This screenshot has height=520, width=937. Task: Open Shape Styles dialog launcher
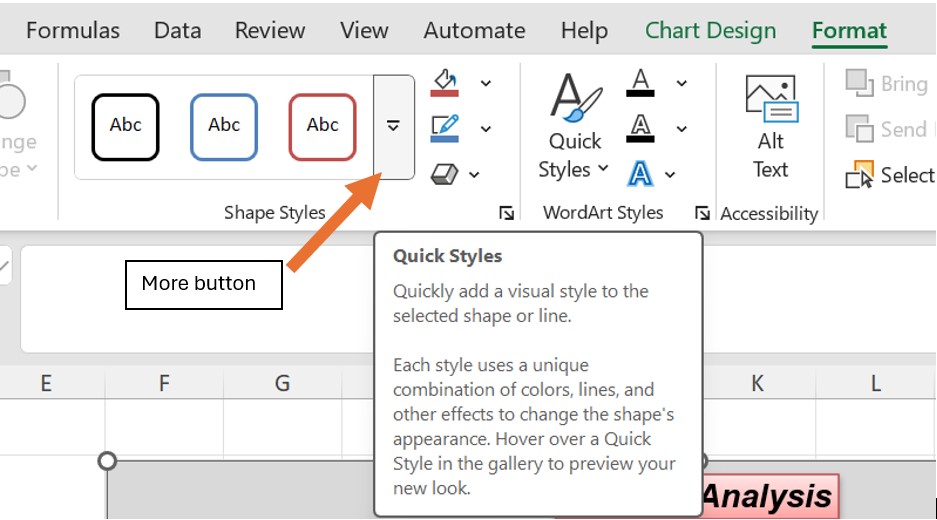pyautogui.click(x=506, y=213)
